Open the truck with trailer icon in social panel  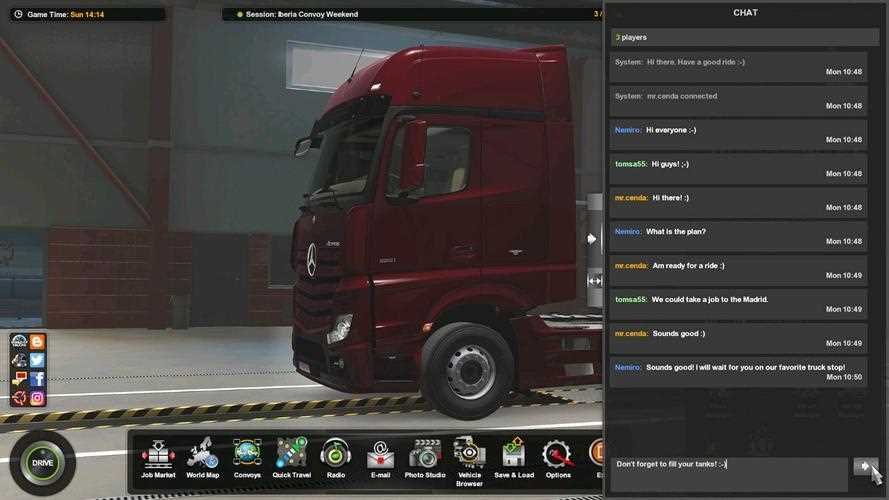[x=19, y=360]
